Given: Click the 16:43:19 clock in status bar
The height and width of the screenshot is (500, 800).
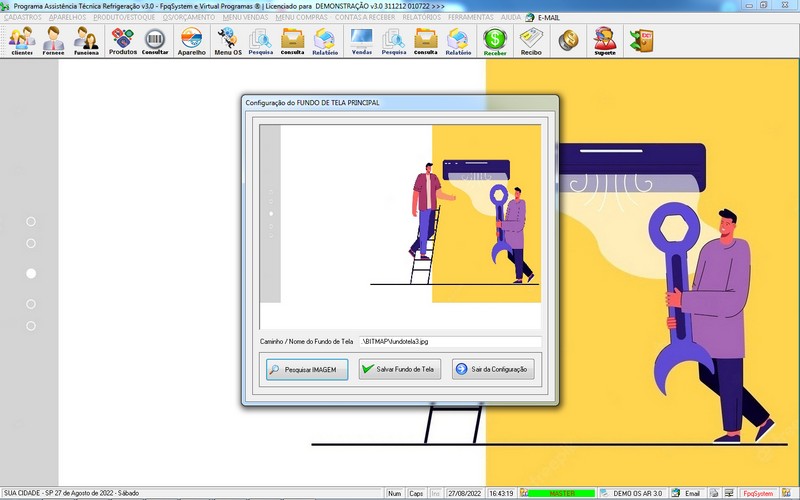Looking at the screenshot, I should [501, 493].
